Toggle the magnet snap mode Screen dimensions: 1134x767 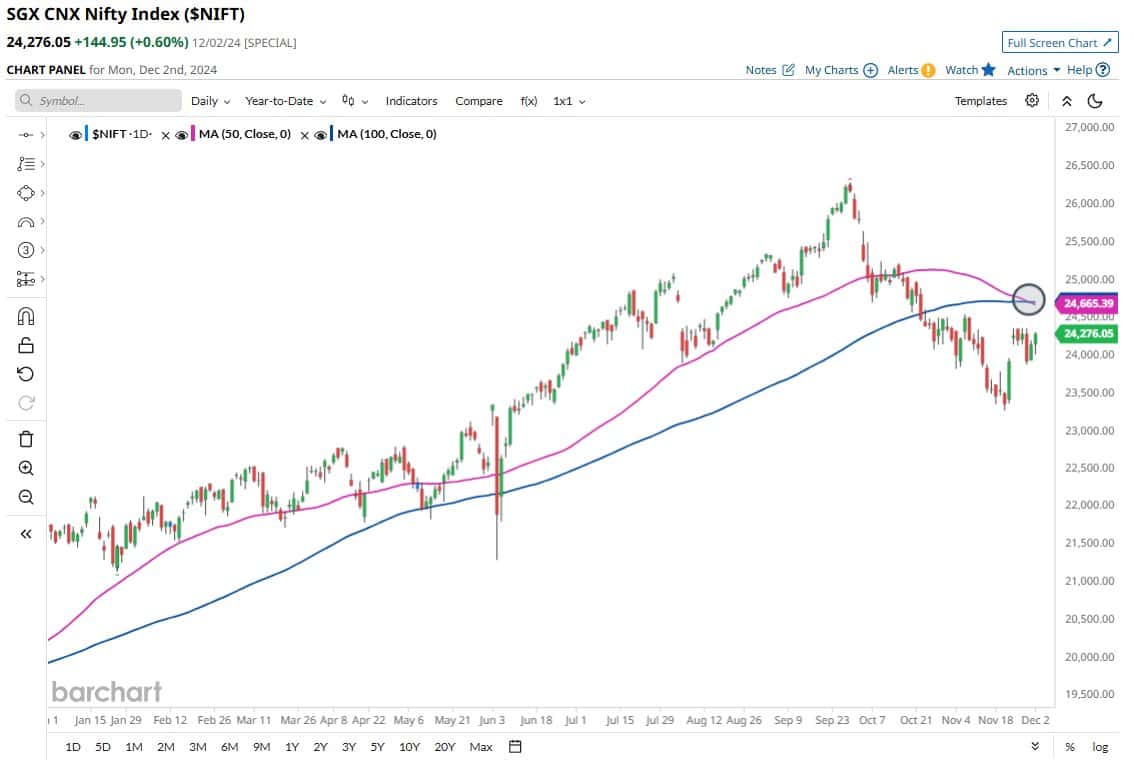pyautogui.click(x=25, y=317)
